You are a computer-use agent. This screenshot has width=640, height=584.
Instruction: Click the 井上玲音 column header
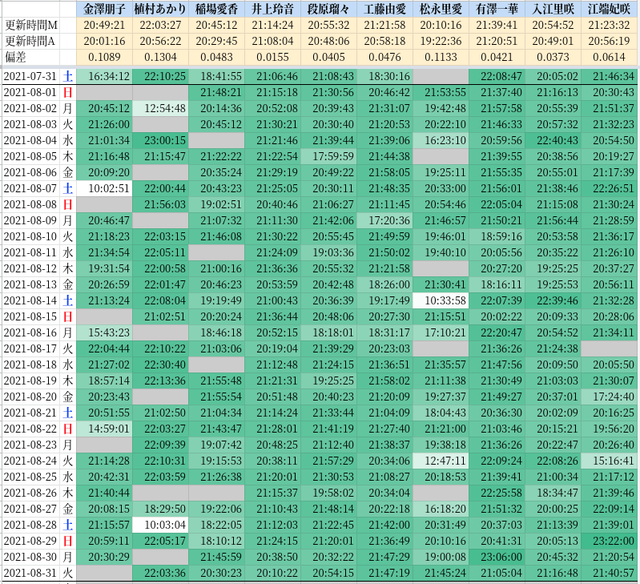pyautogui.click(x=273, y=9)
